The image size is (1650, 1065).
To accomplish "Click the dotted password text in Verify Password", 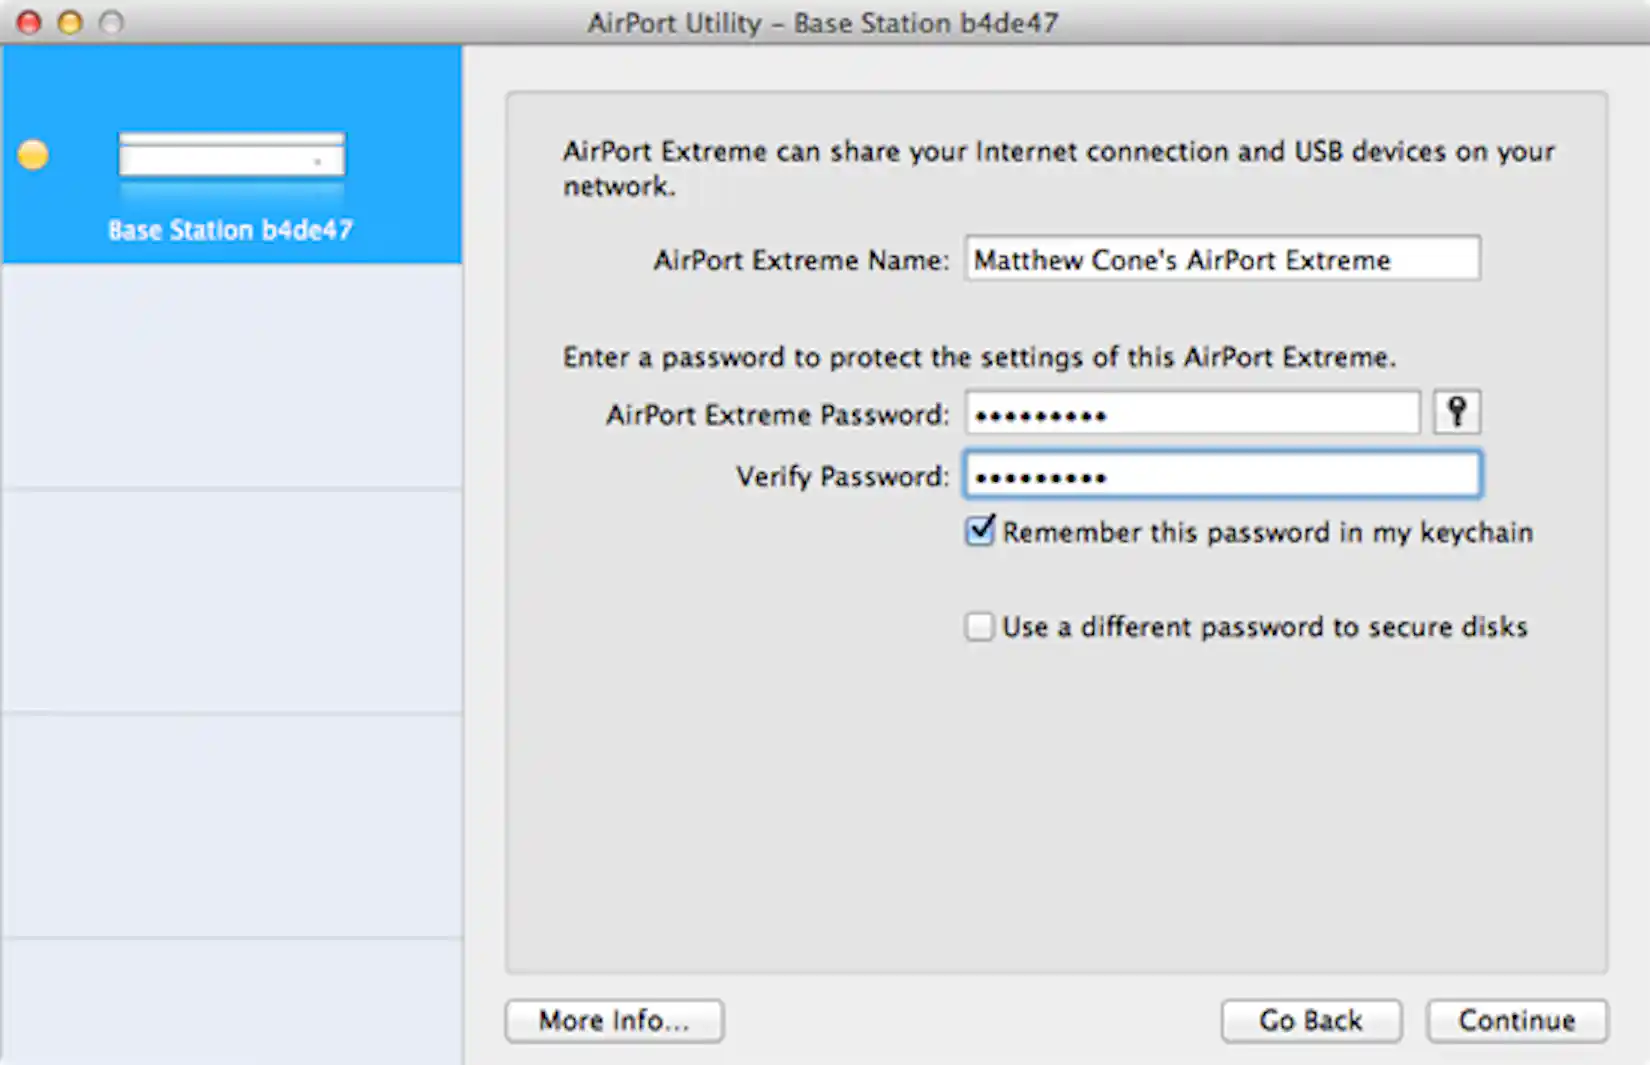I will pos(1040,475).
